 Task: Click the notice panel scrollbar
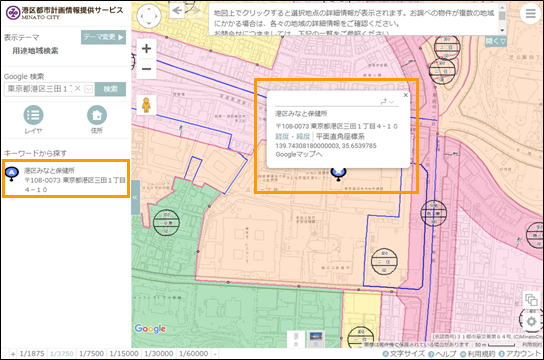[502, 18]
